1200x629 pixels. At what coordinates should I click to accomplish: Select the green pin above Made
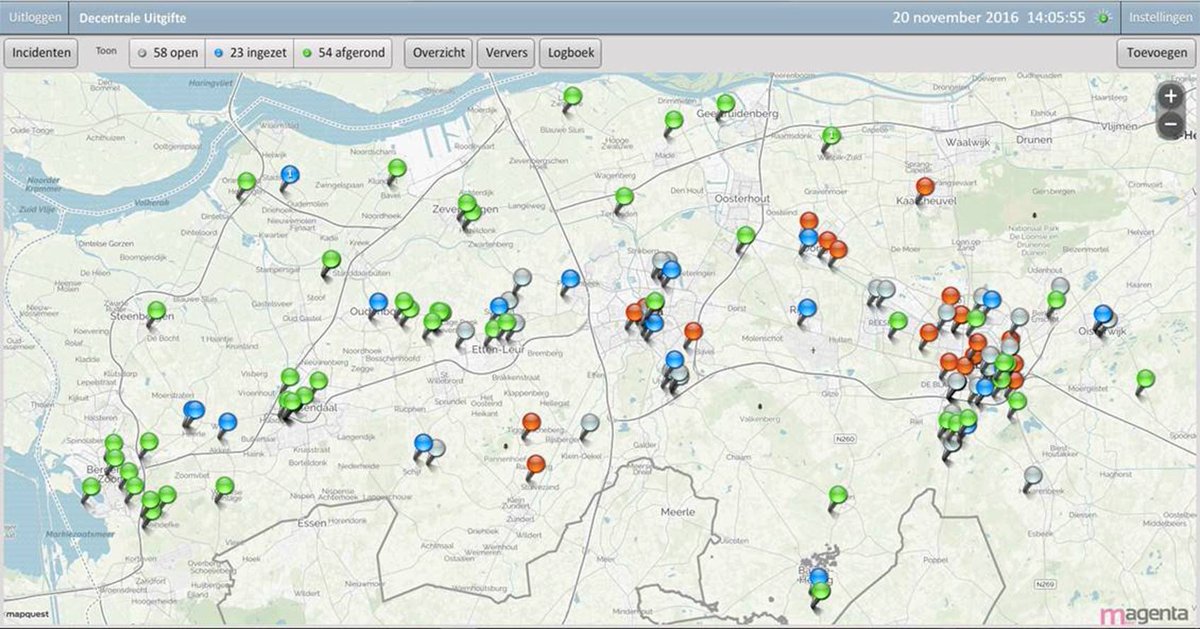pyautogui.click(x=674, y=120)
